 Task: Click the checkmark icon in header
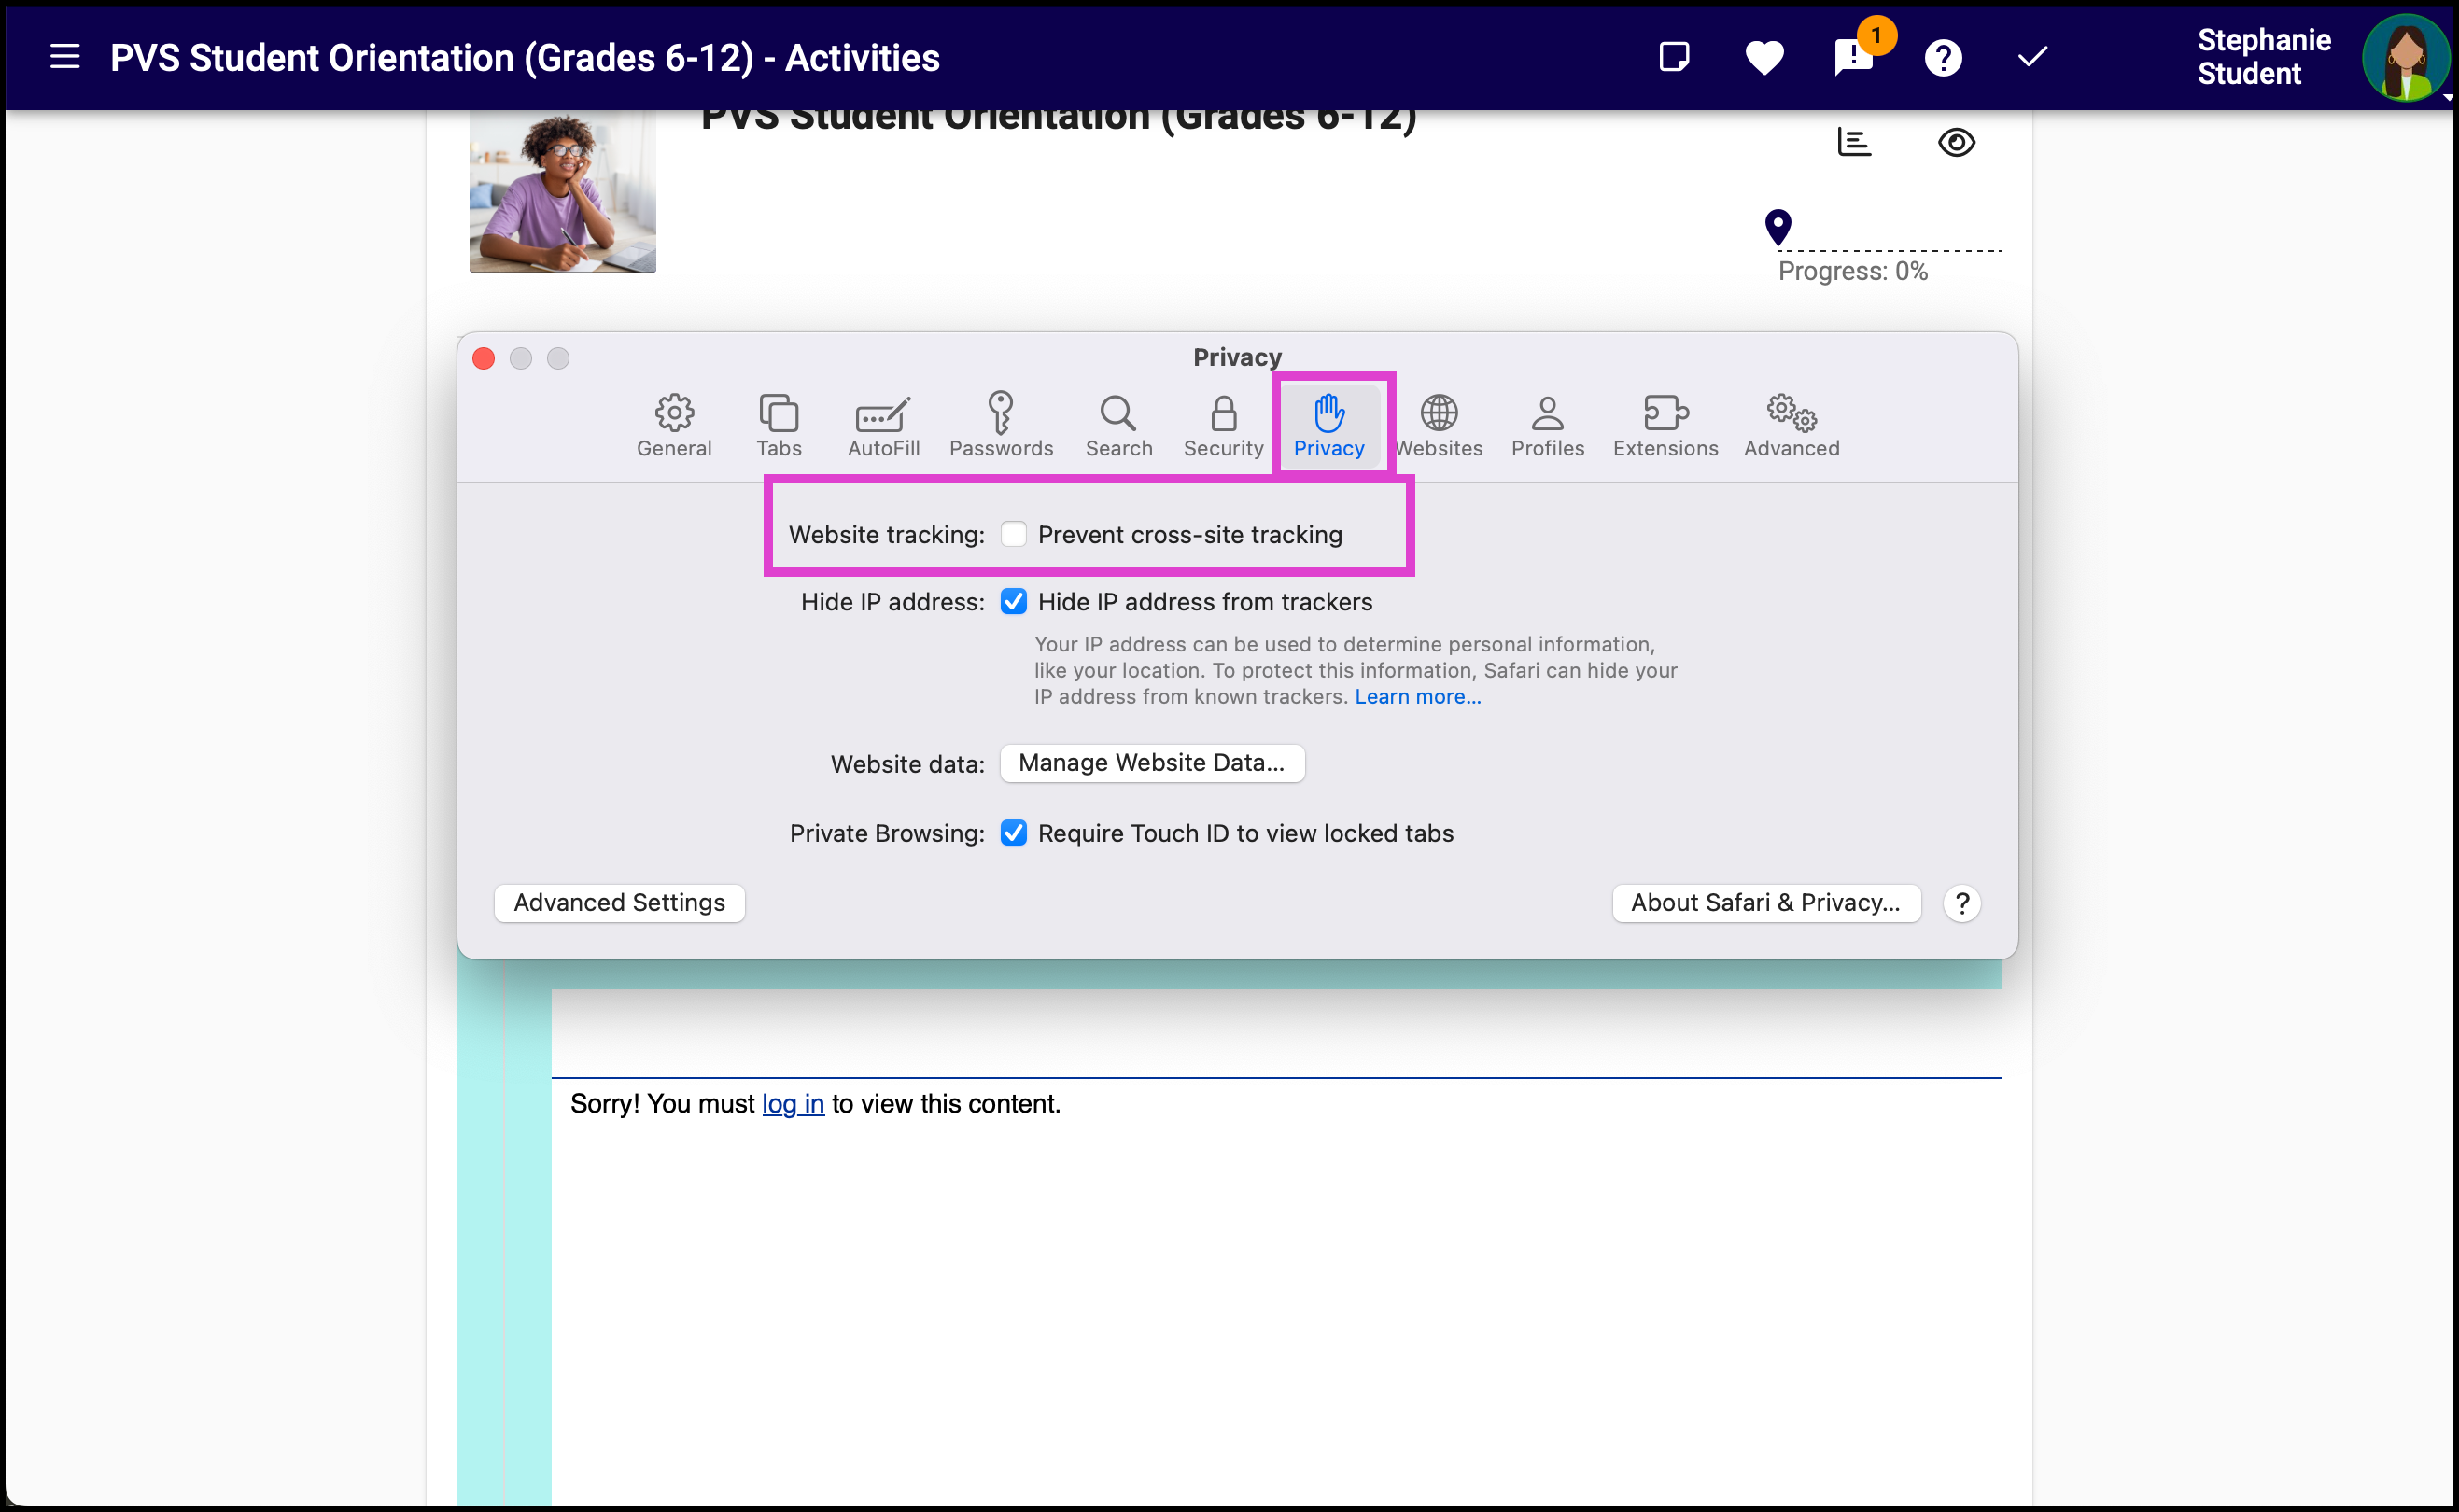coord(2032,57)
